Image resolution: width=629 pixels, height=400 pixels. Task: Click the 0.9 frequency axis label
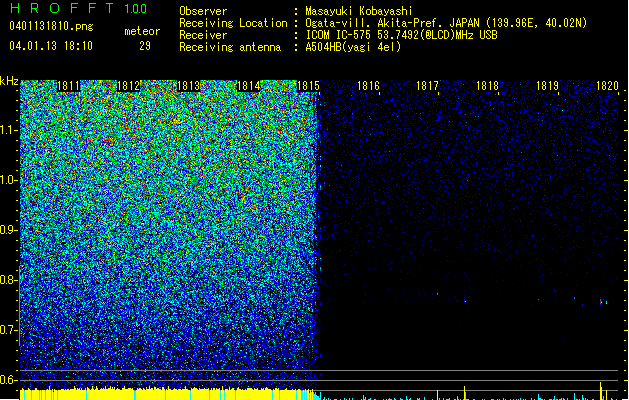pyautogui.click(x=9, y=230)
